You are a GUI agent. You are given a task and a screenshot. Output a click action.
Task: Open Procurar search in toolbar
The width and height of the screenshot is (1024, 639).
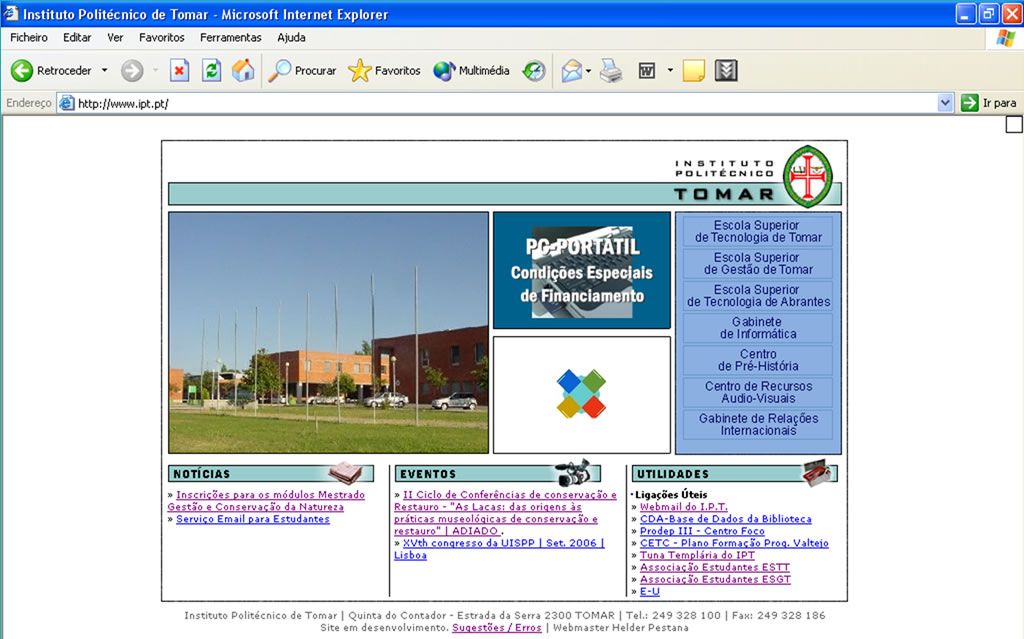point(303,71)
